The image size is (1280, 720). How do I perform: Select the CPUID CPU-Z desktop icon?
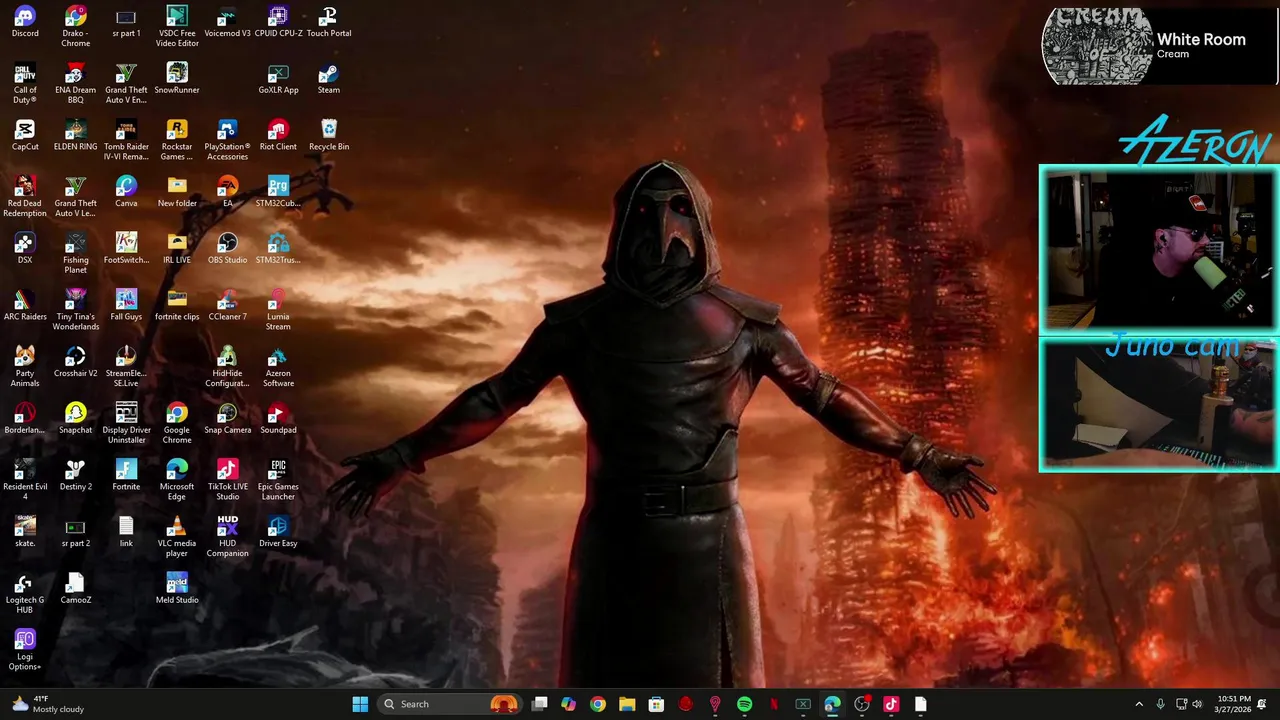(278, 22)
